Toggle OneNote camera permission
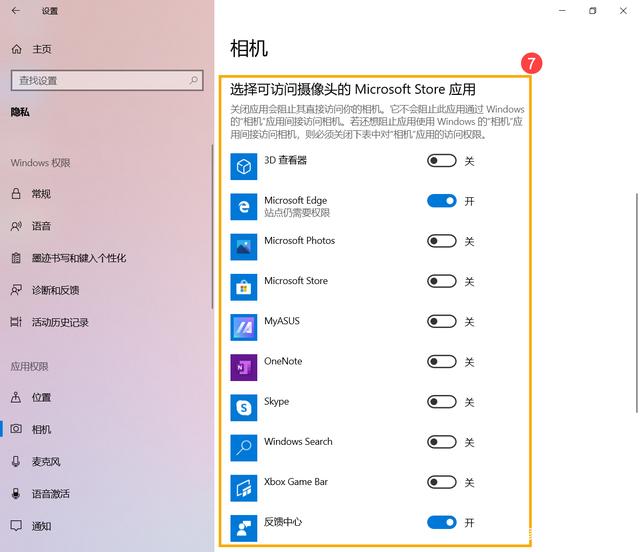Viewport: 640px width, 552px height. pos(442,361)
